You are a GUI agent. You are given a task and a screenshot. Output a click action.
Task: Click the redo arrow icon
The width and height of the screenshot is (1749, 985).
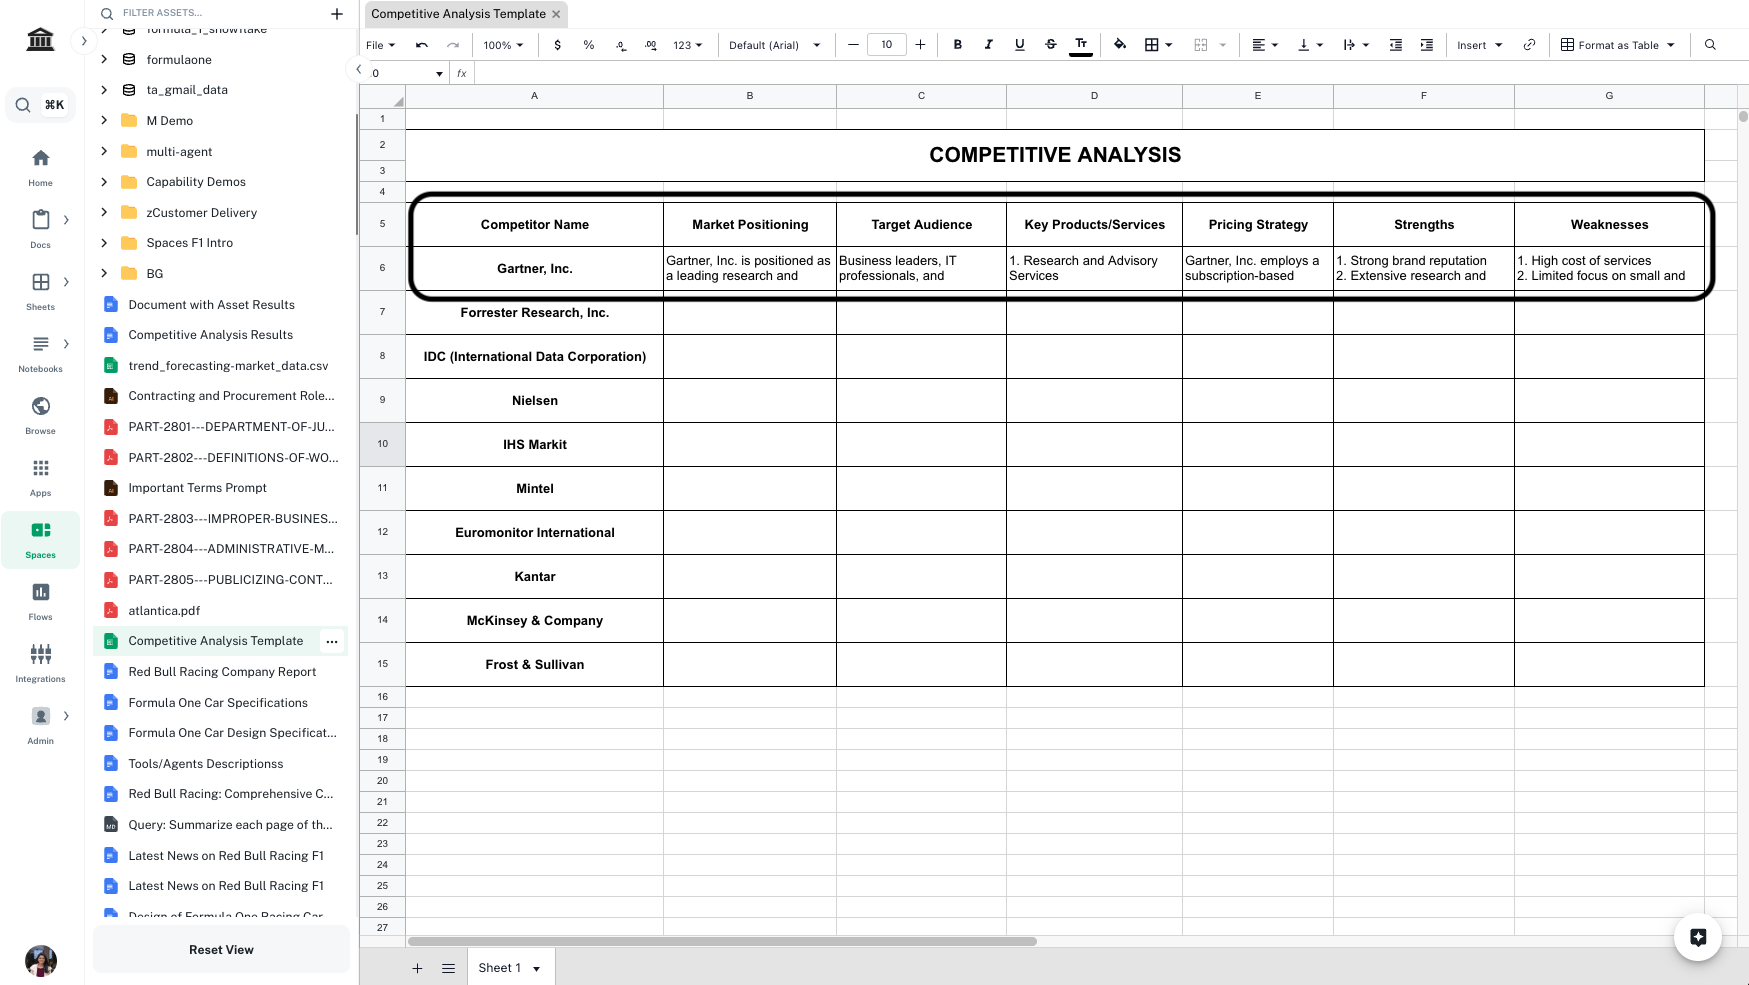pyautogui.click(x=453, y=45)
